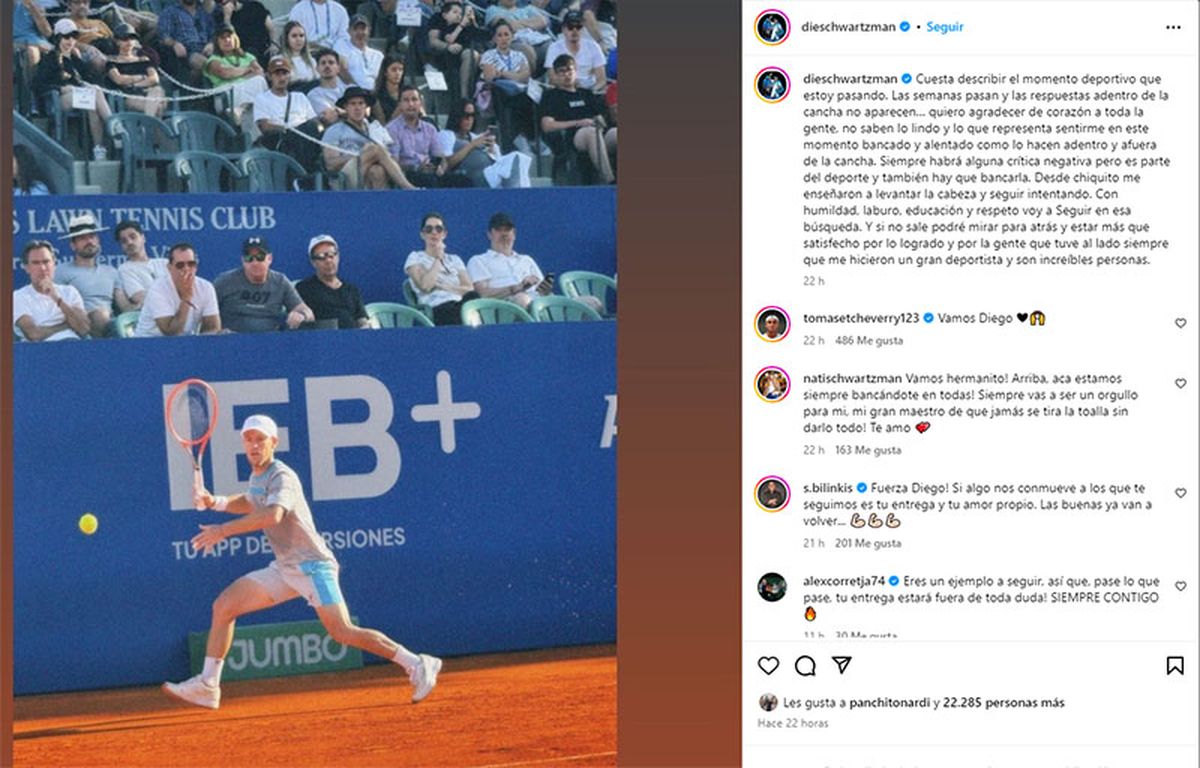
Task: Open natischwartzman's profile avatar
Action: coord(772,384)
